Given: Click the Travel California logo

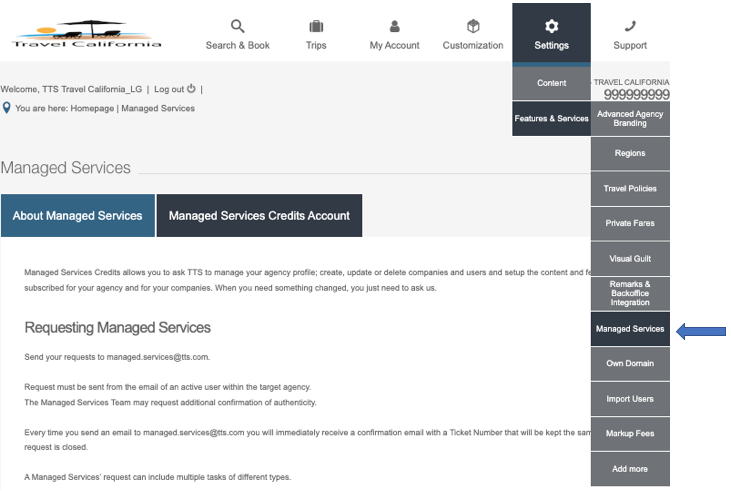Looking at the screenshot, I should click(86, 34).
